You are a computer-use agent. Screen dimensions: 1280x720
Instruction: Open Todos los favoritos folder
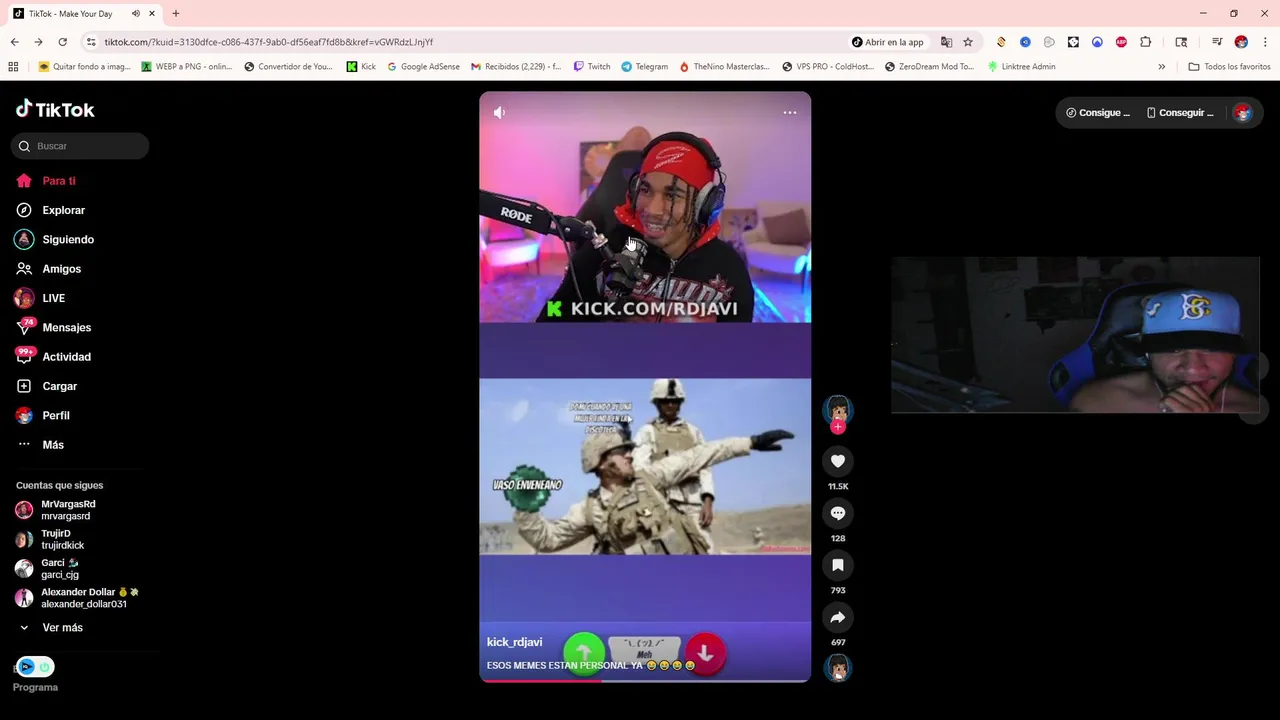point(1229,67)
